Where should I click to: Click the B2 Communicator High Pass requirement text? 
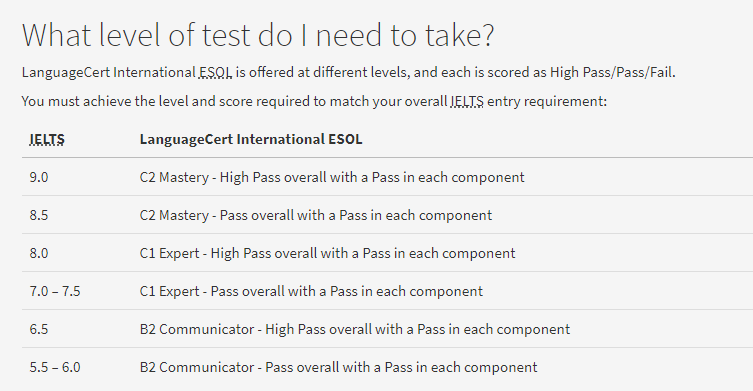tap(355, 329)
